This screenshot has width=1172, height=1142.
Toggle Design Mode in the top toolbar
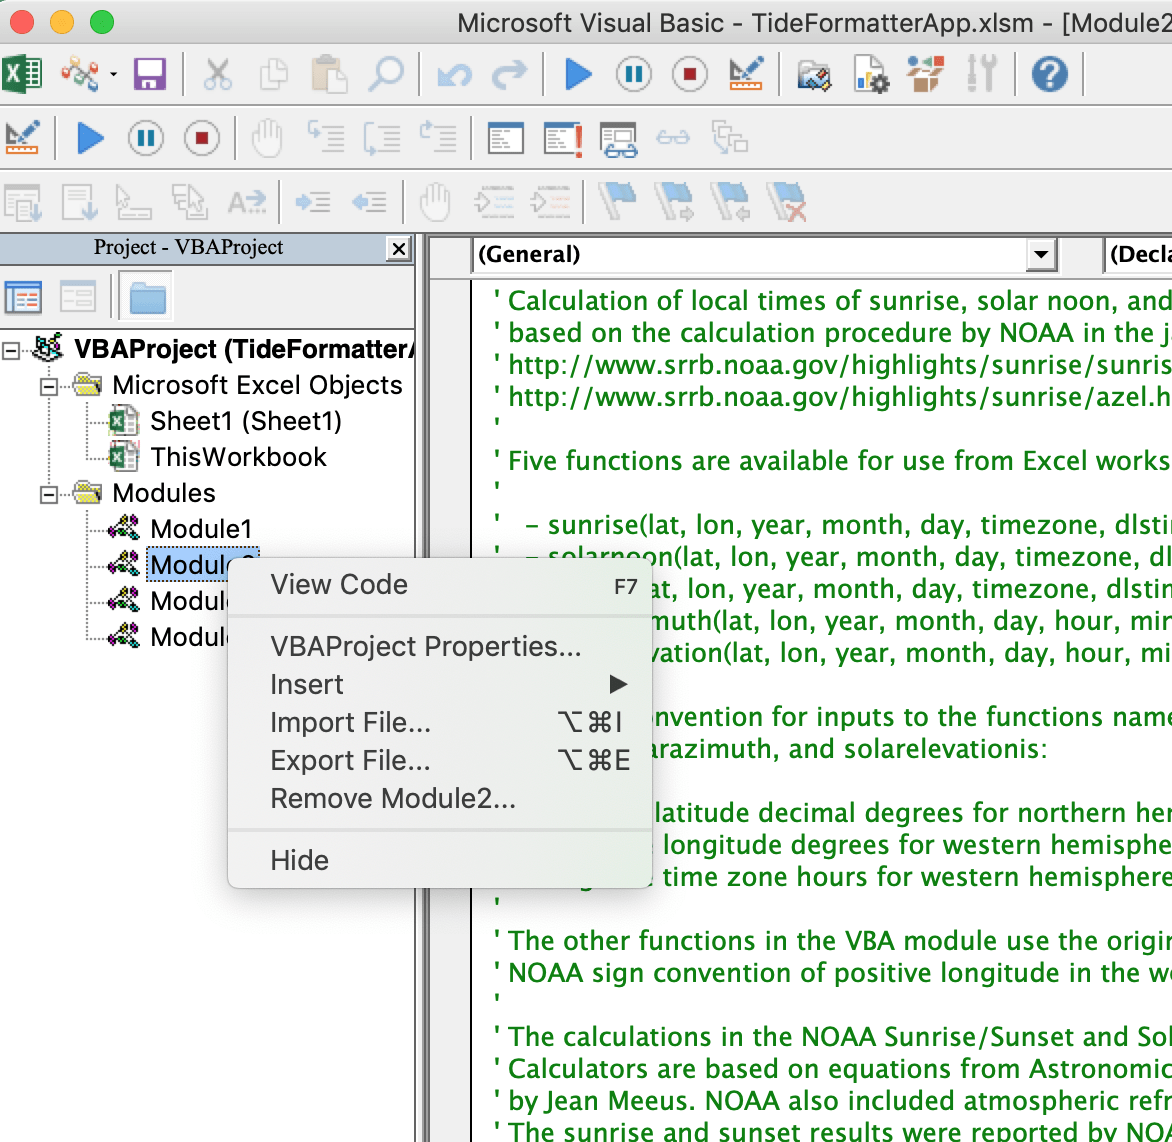746,74
